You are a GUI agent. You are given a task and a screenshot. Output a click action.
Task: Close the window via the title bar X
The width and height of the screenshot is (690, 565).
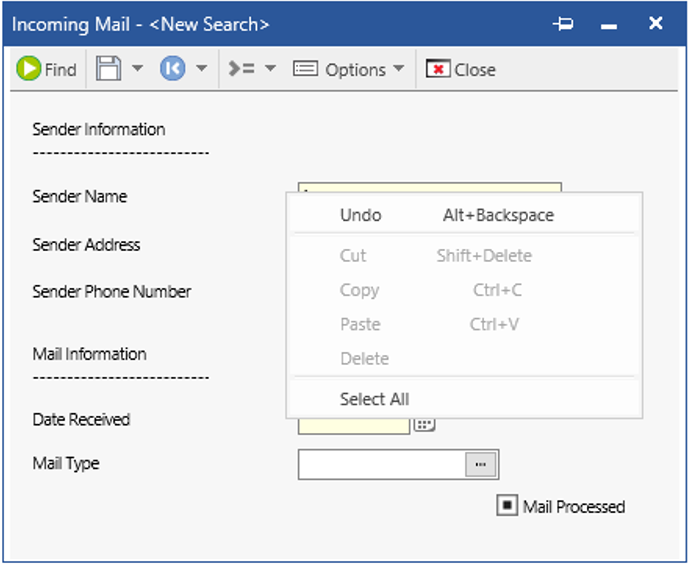[x=656, y=23]
